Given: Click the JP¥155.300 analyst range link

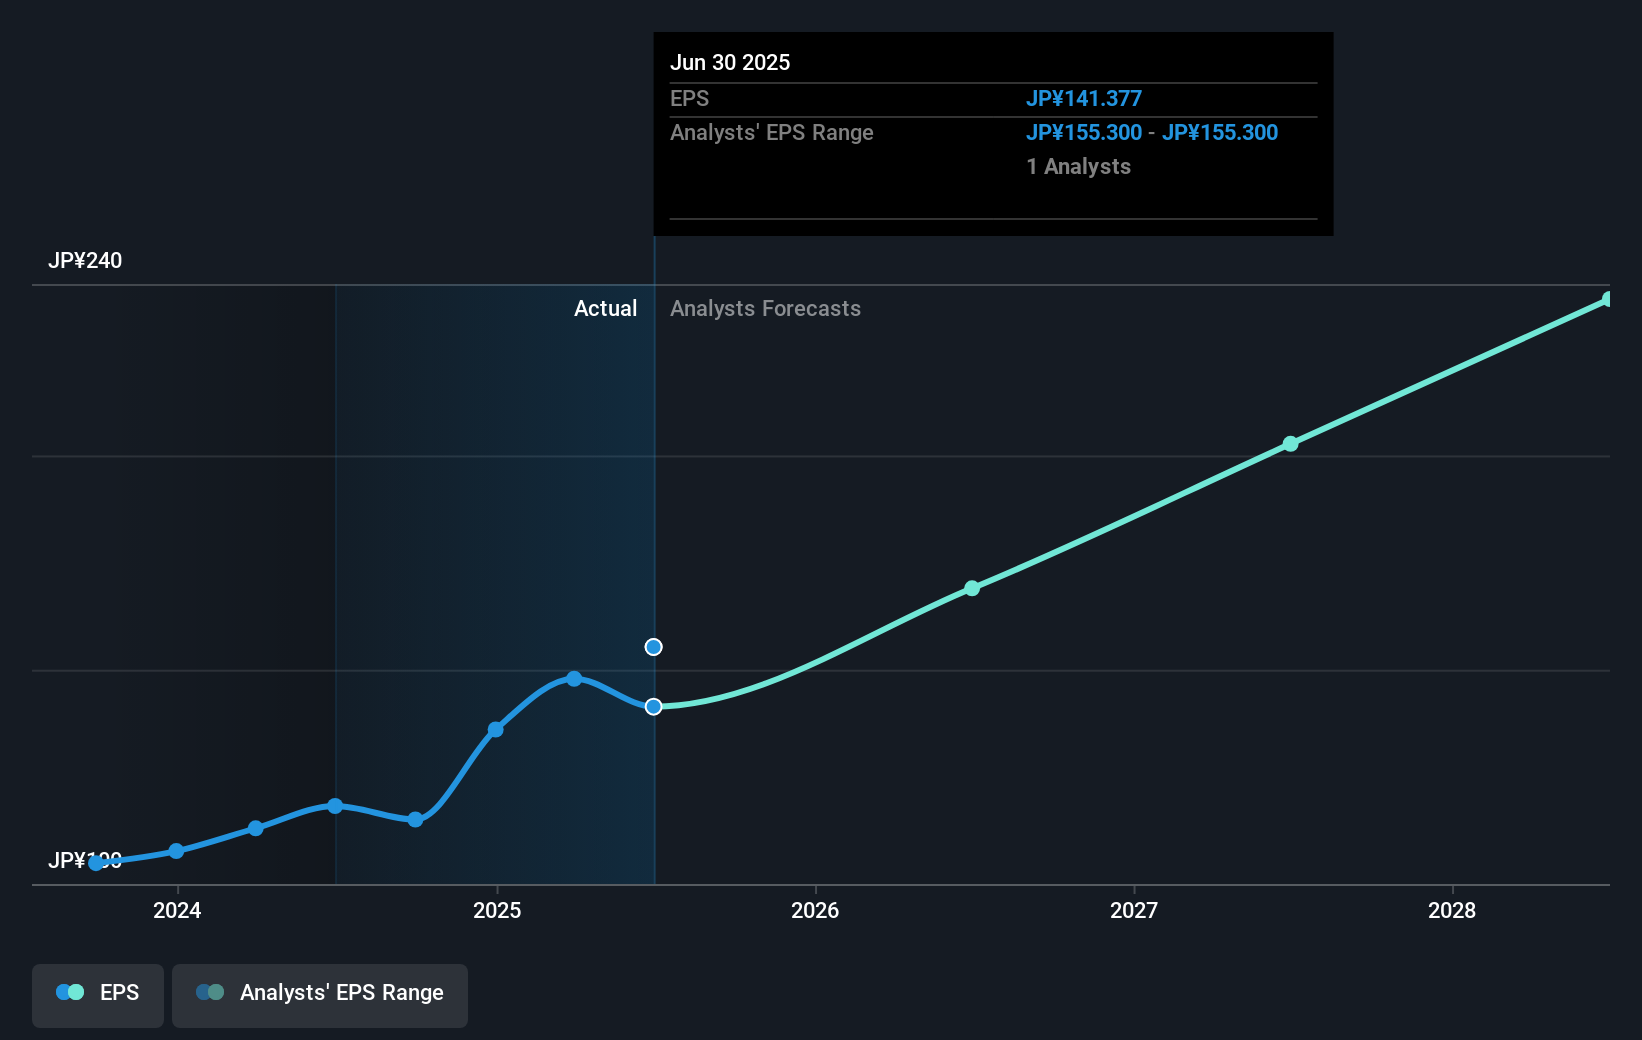Looking at the screenshot, I should pyautogui.click(x=1084, y=132).
